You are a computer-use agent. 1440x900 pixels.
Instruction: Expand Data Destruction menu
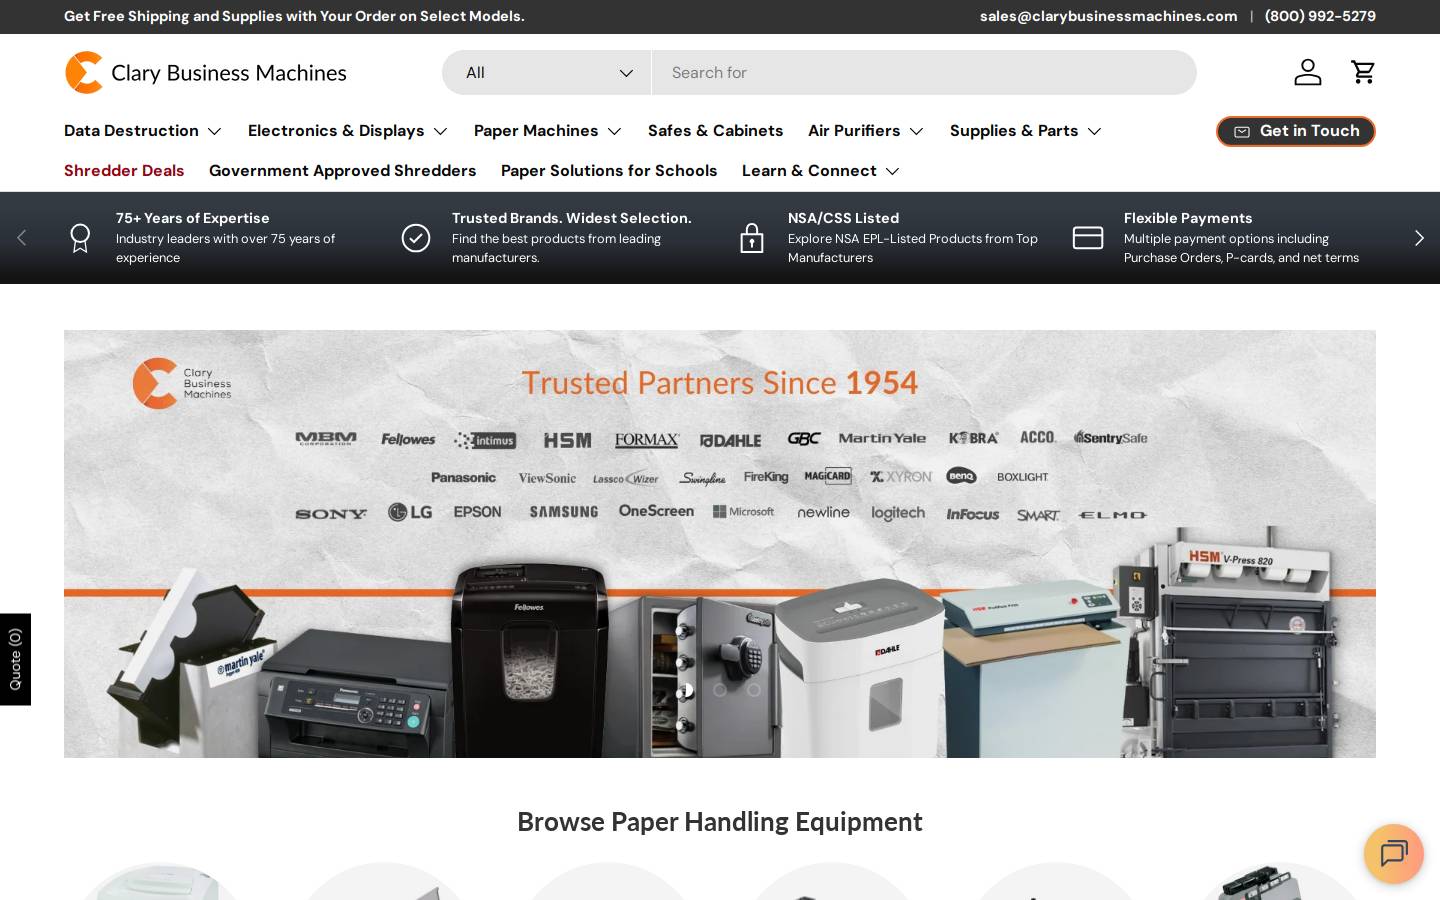pos(143,131)
